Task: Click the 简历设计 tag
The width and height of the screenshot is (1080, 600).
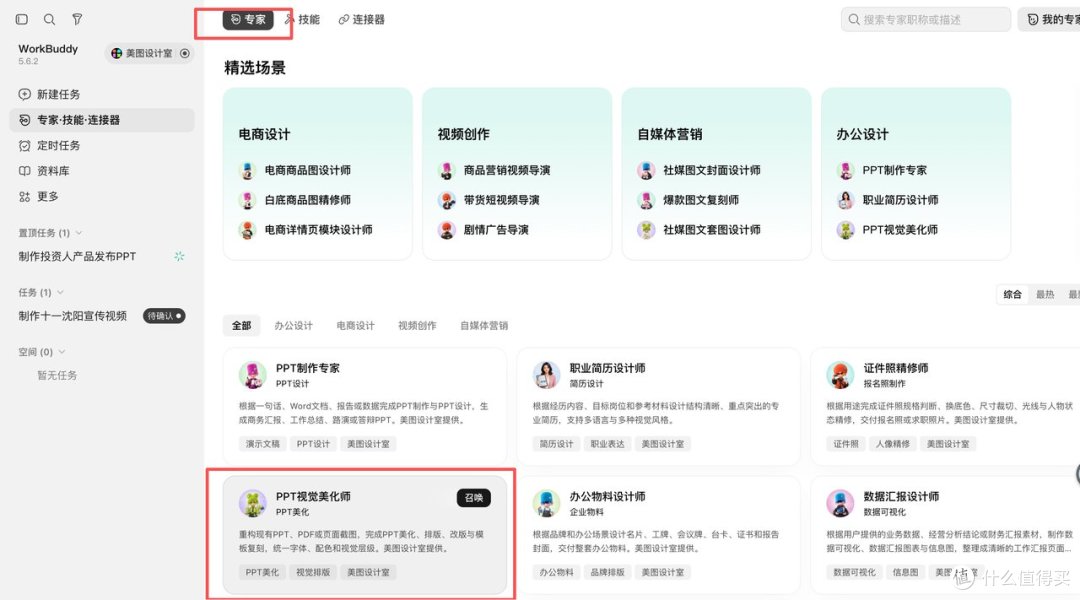Action: [x=557, y=444]
